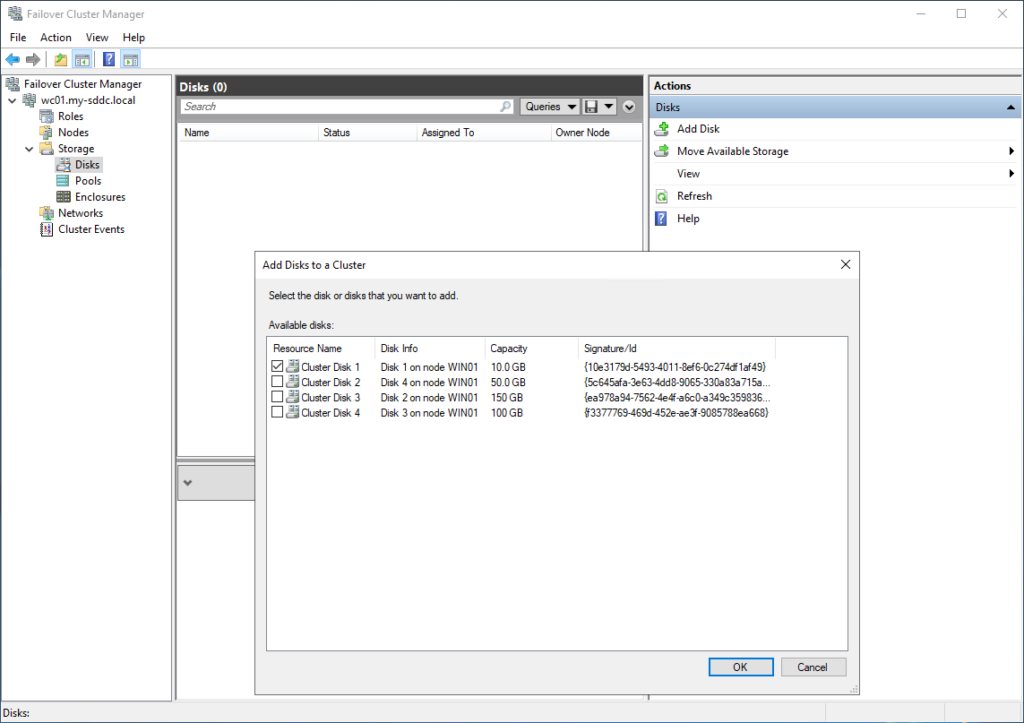Select the Pools storage item
This screenshot has width=1024, height=723.
coord(88,181)
